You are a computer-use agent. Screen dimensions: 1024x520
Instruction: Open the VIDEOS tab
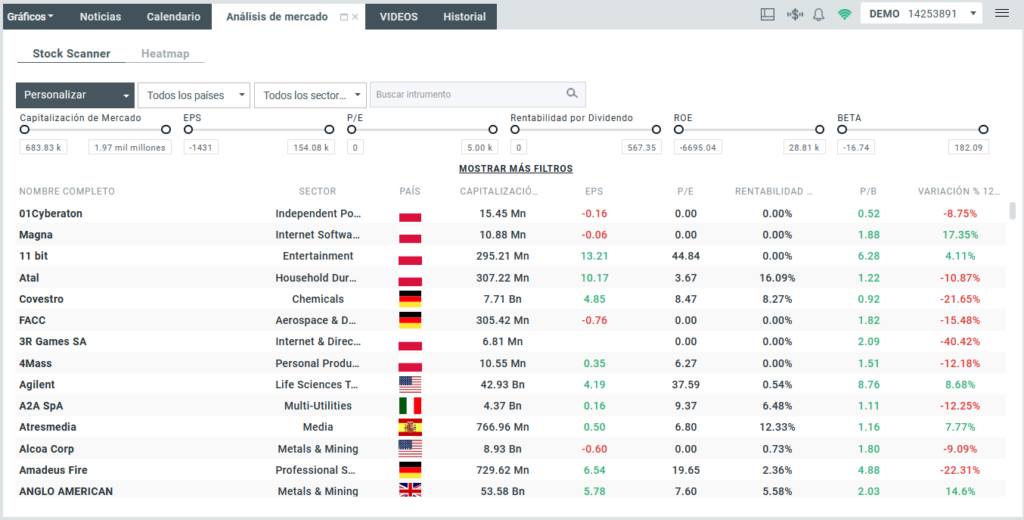tap(398, 16)
